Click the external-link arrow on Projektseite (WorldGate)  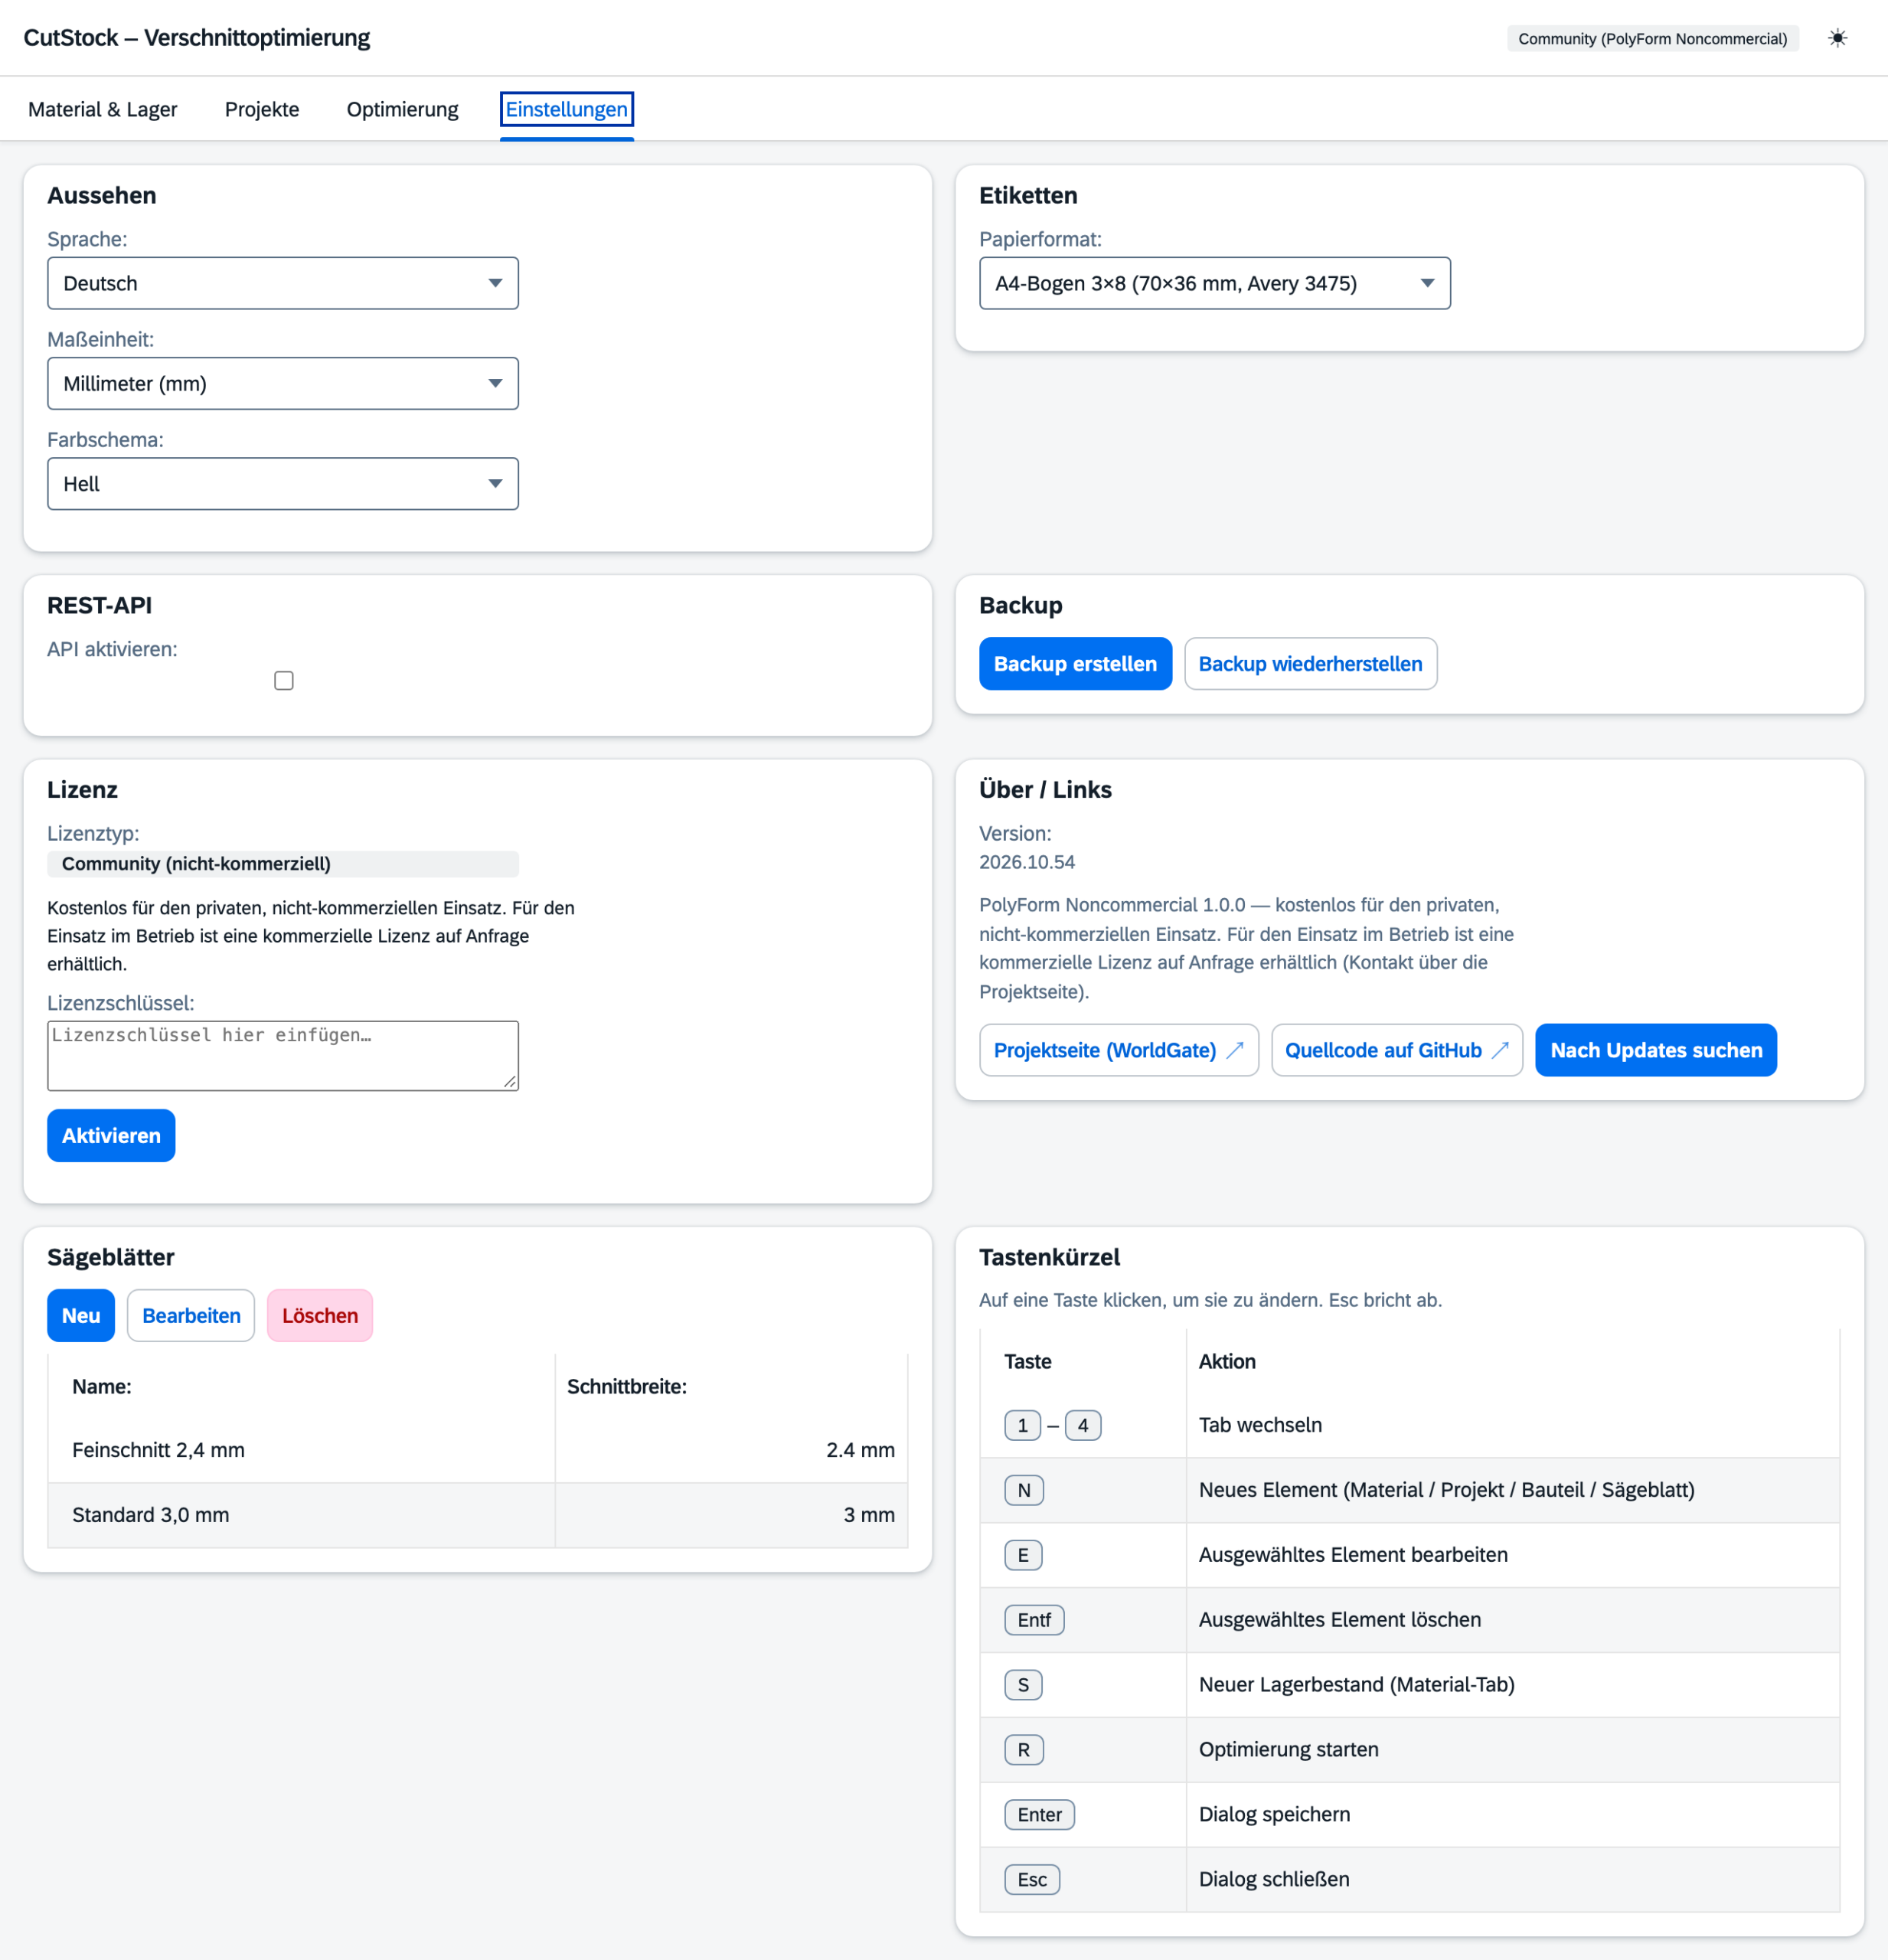(x=1235, y=1050)
